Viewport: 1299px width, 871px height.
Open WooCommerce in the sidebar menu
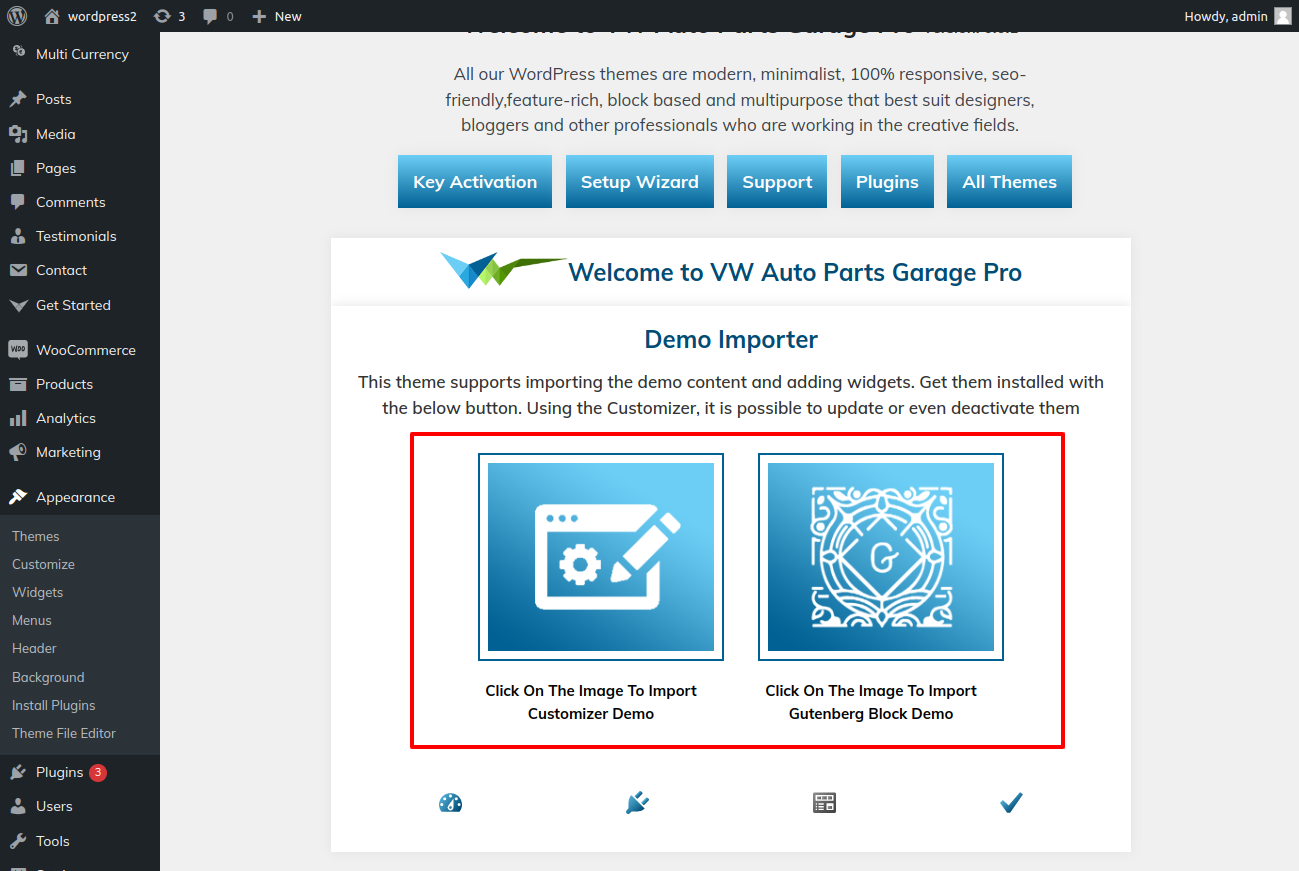[85, 350]
